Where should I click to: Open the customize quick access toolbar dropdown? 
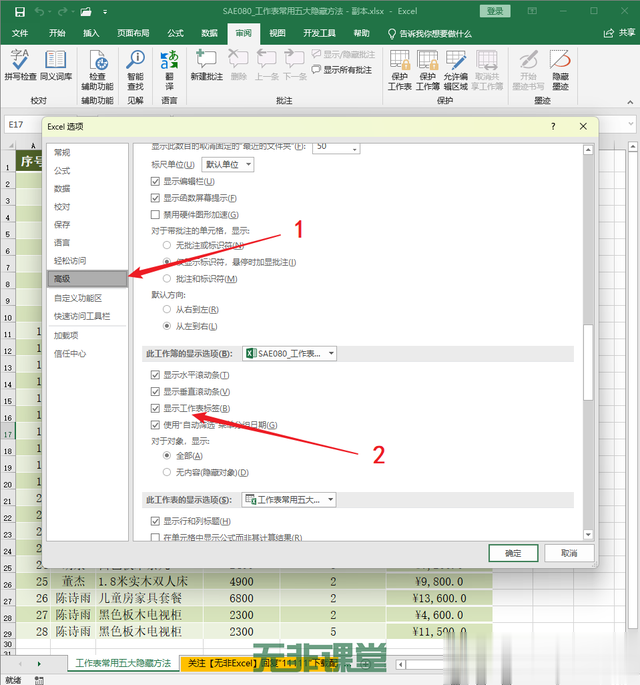[x=105, y=12]
